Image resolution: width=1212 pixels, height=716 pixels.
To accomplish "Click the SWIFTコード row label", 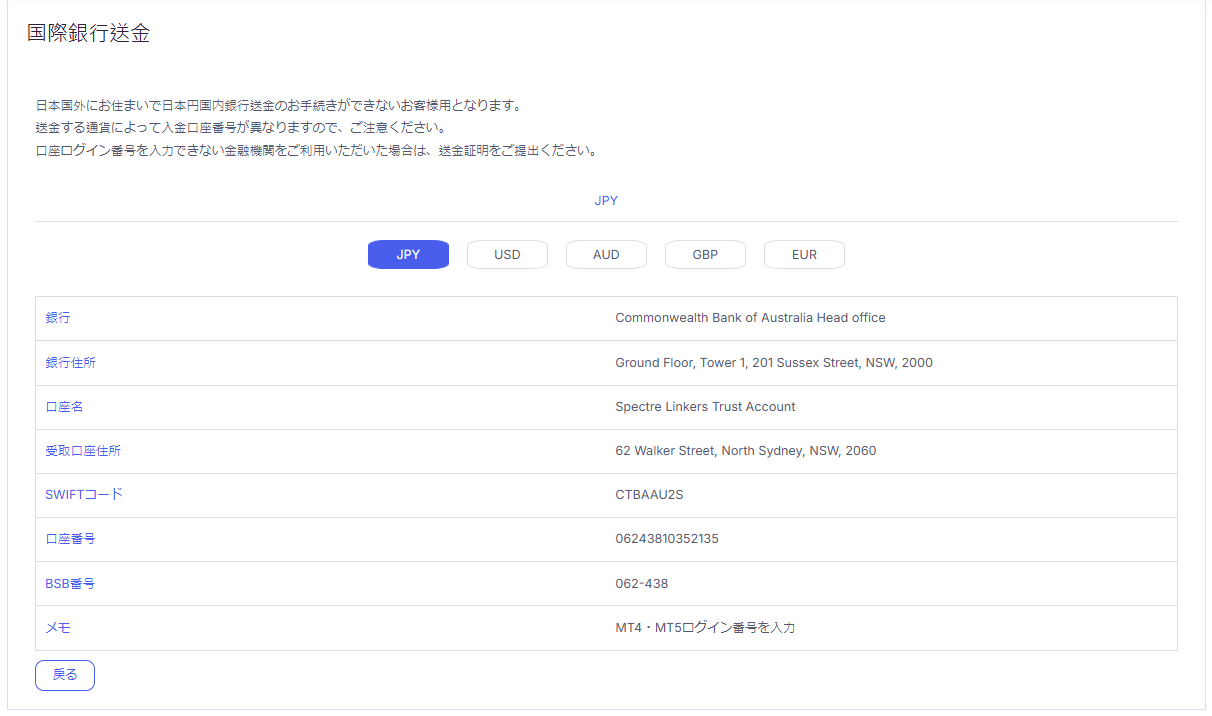I will [84, 495].
